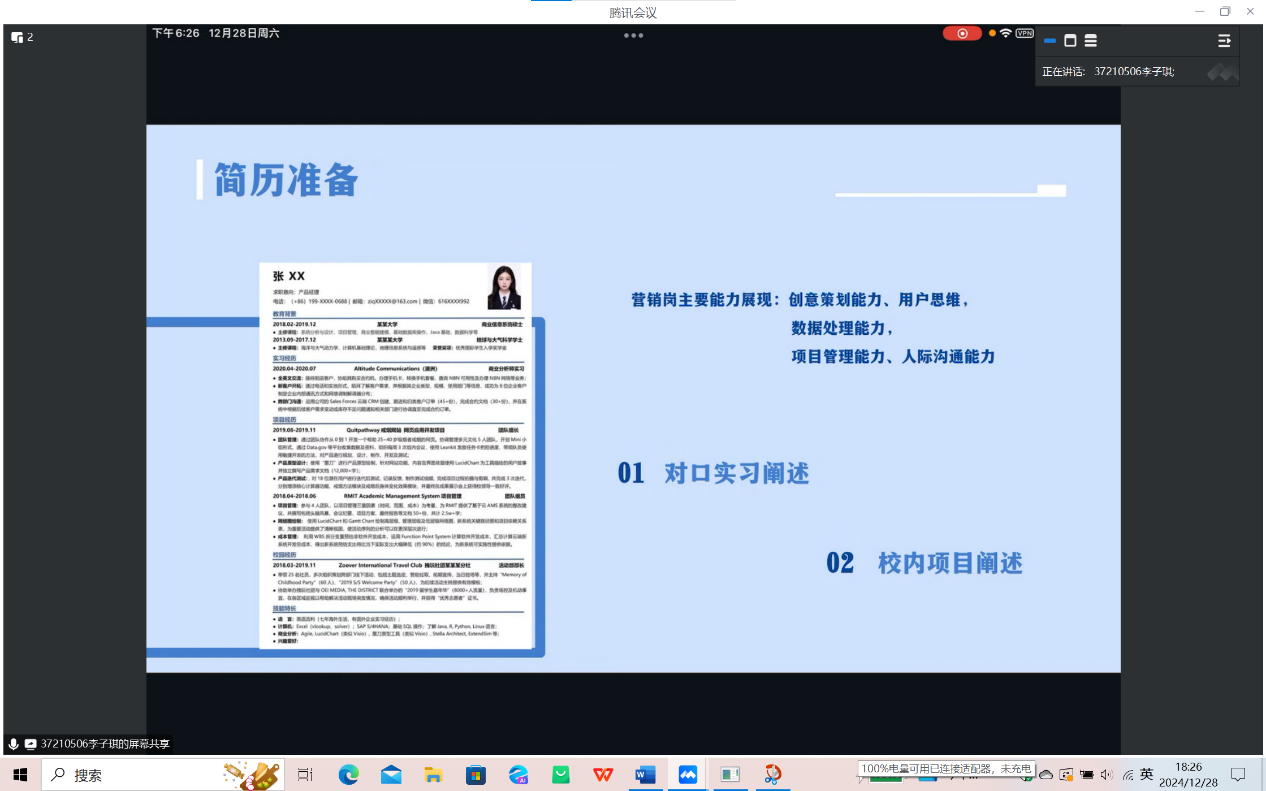Click the current speaker name 37210506李子琪
Image resolution: width=1266 pixels, height=791 pixels.
[1134, 71]
